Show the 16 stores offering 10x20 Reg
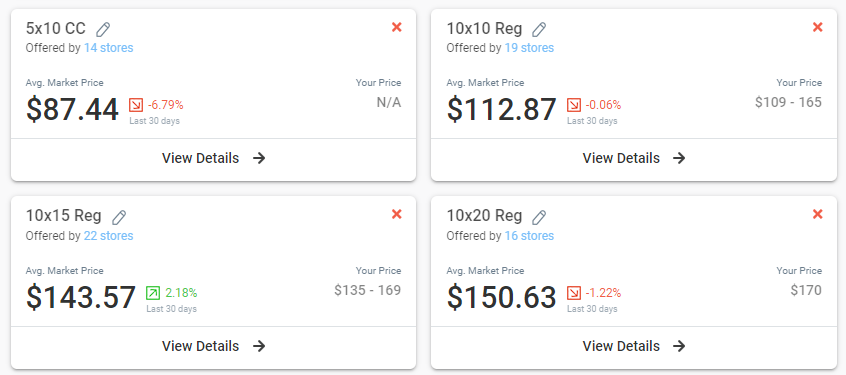The image size is (846, 375). click(x=529, y=236)
